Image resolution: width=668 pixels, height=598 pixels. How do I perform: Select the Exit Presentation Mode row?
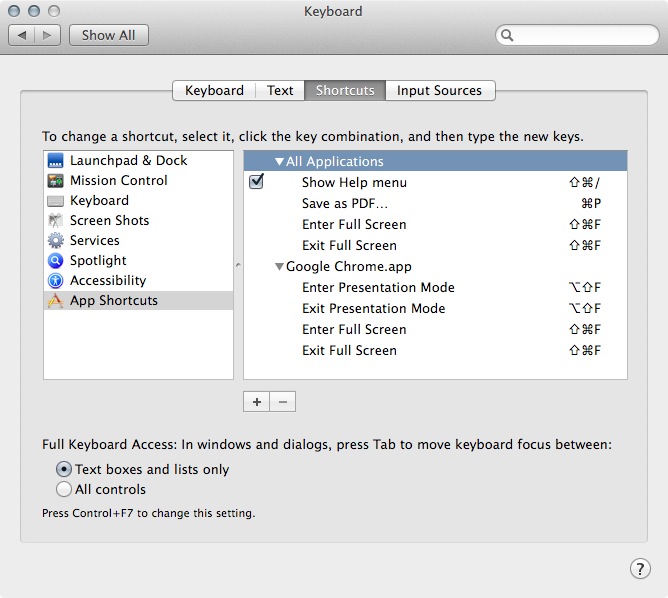(x=435, y=308)
